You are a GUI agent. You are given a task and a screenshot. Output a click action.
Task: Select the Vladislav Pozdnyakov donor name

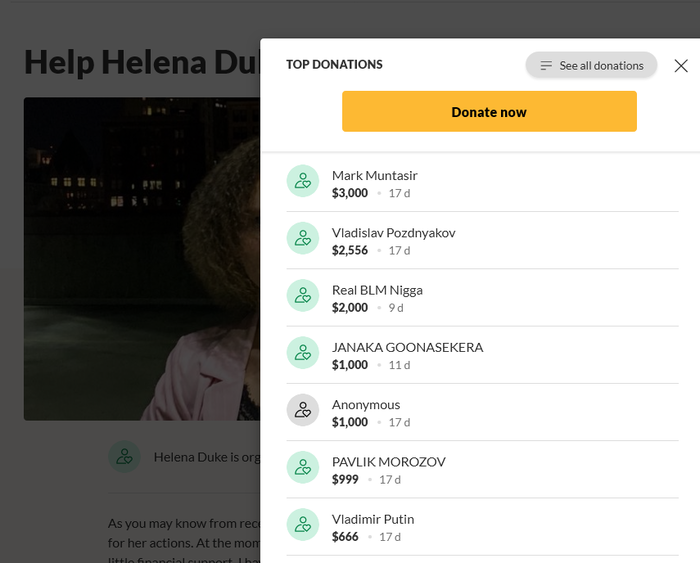[393, 233]
